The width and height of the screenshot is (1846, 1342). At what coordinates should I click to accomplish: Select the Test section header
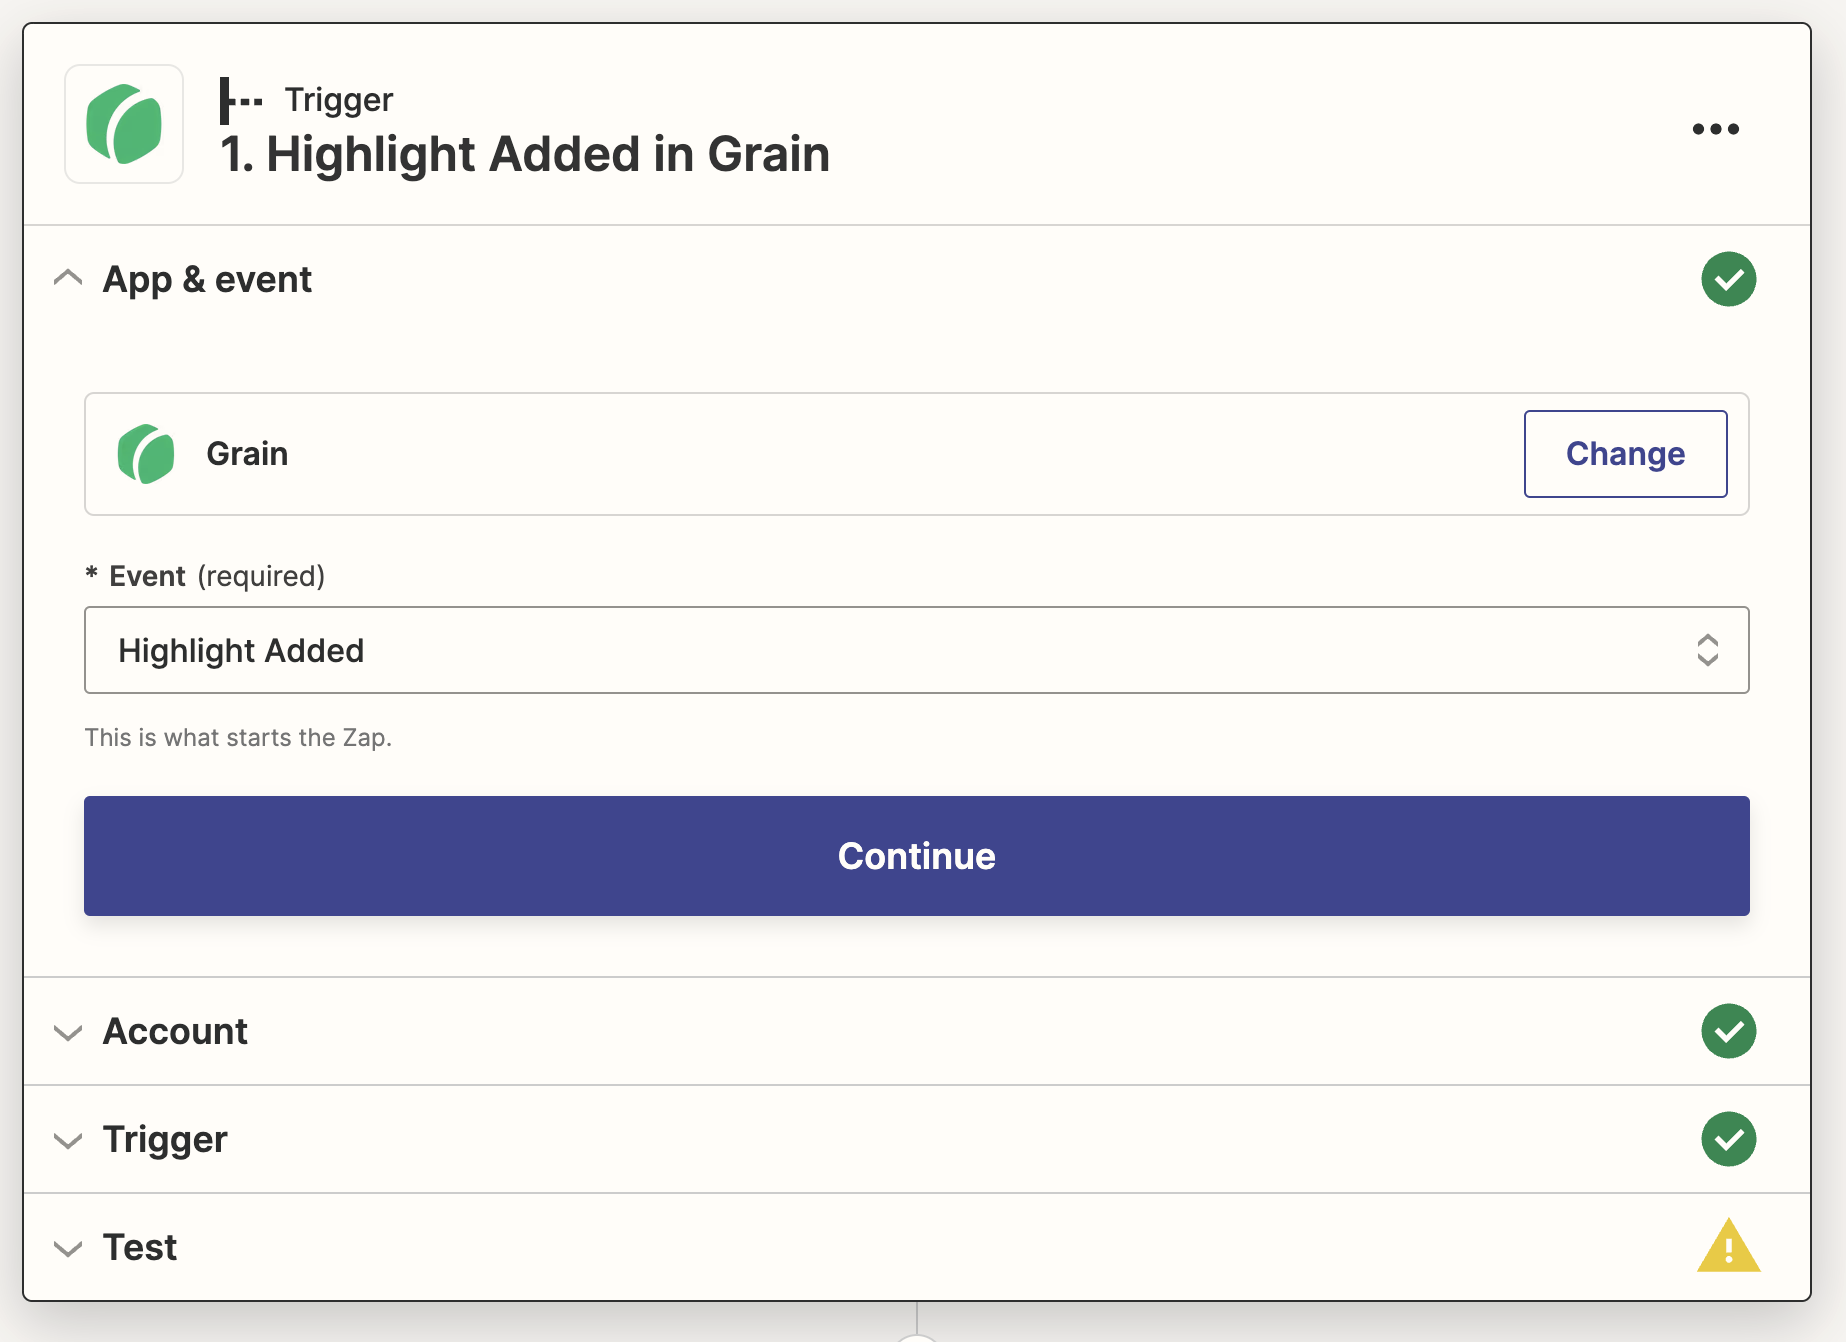pyautogui.click(x=140, y=1247)
